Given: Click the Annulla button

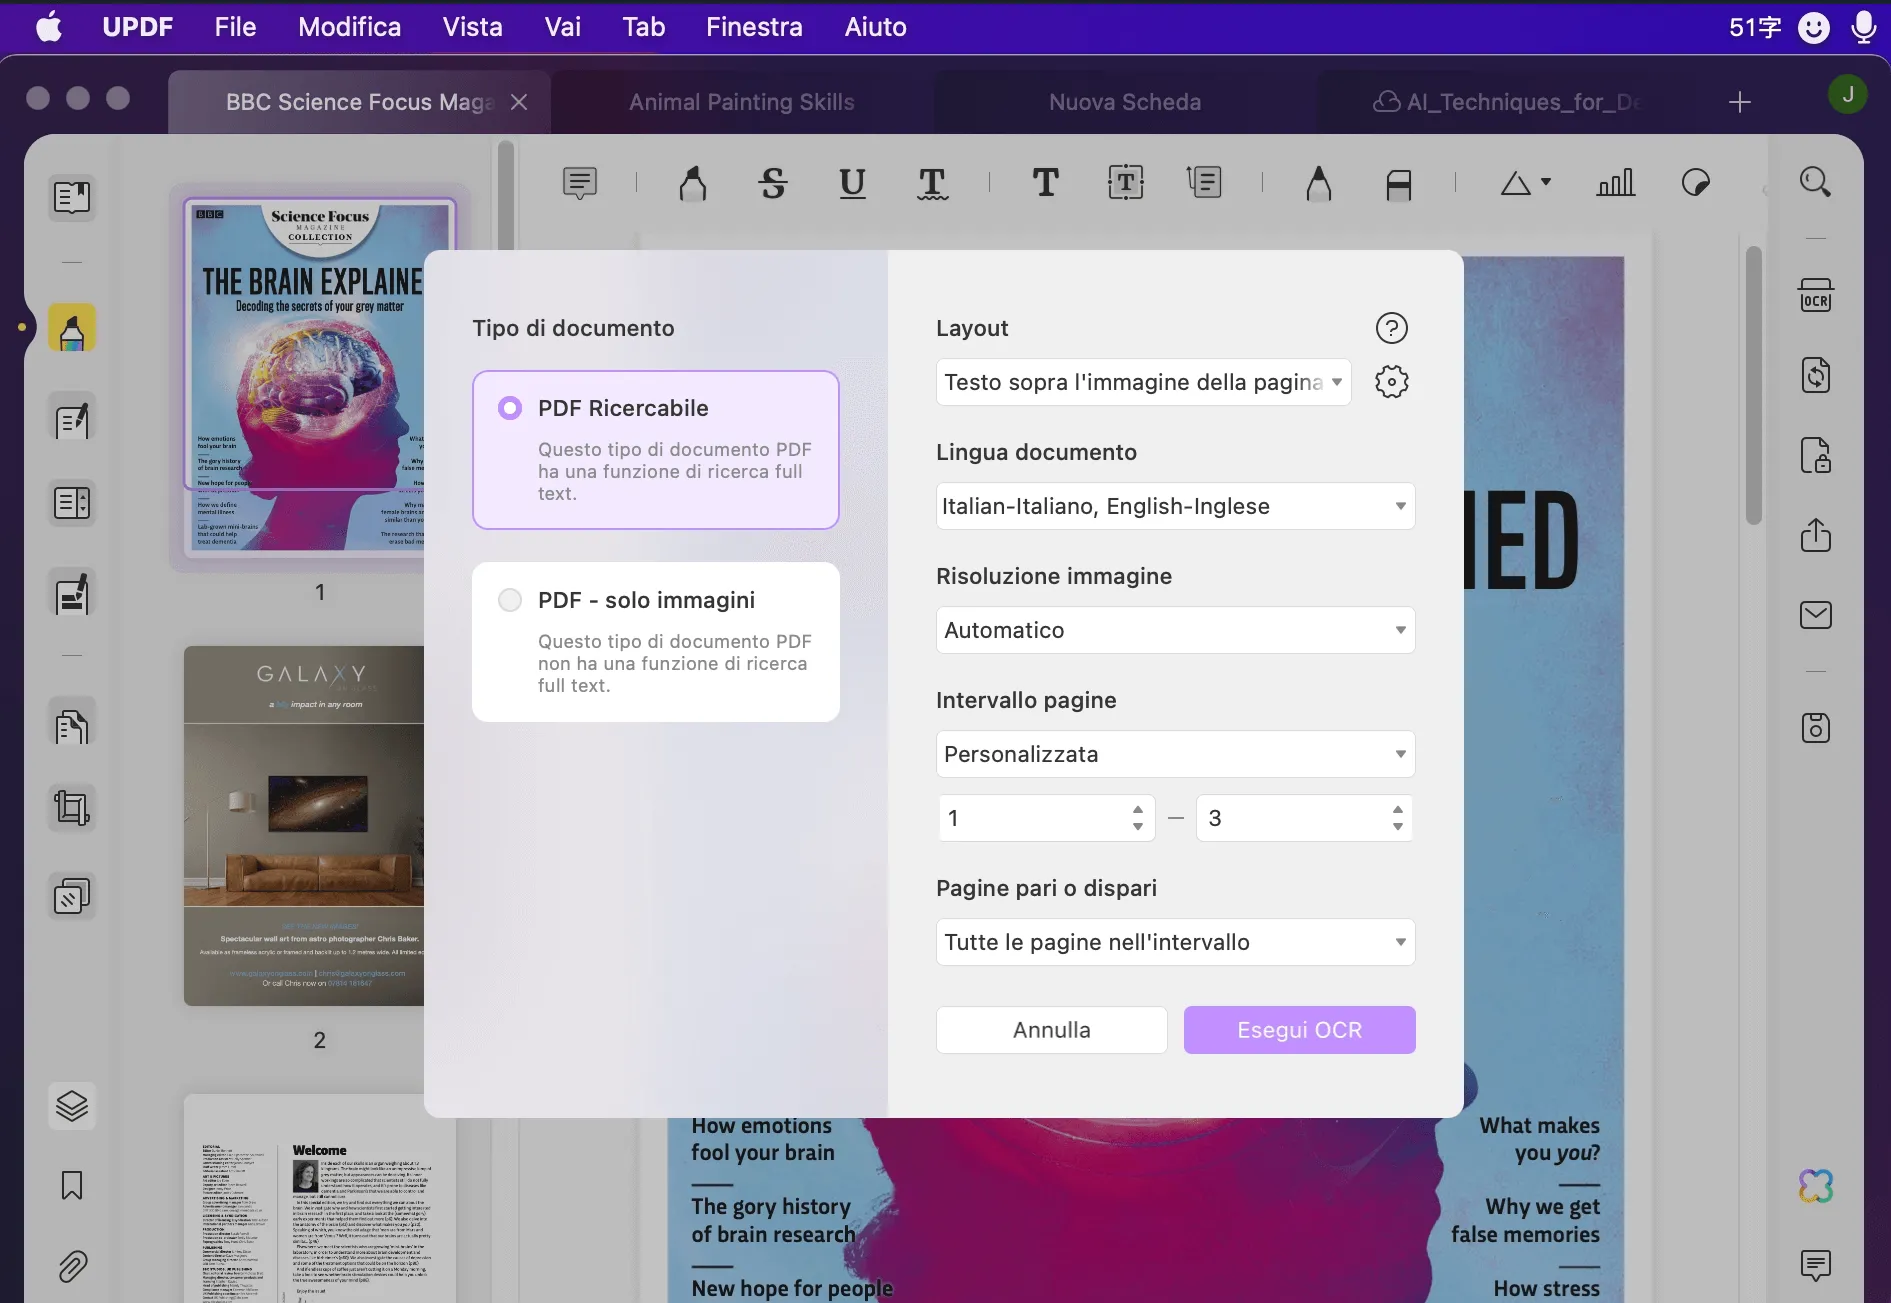Looking at the screenshot, I should pyautogui.click(x=1051, y=1030).
